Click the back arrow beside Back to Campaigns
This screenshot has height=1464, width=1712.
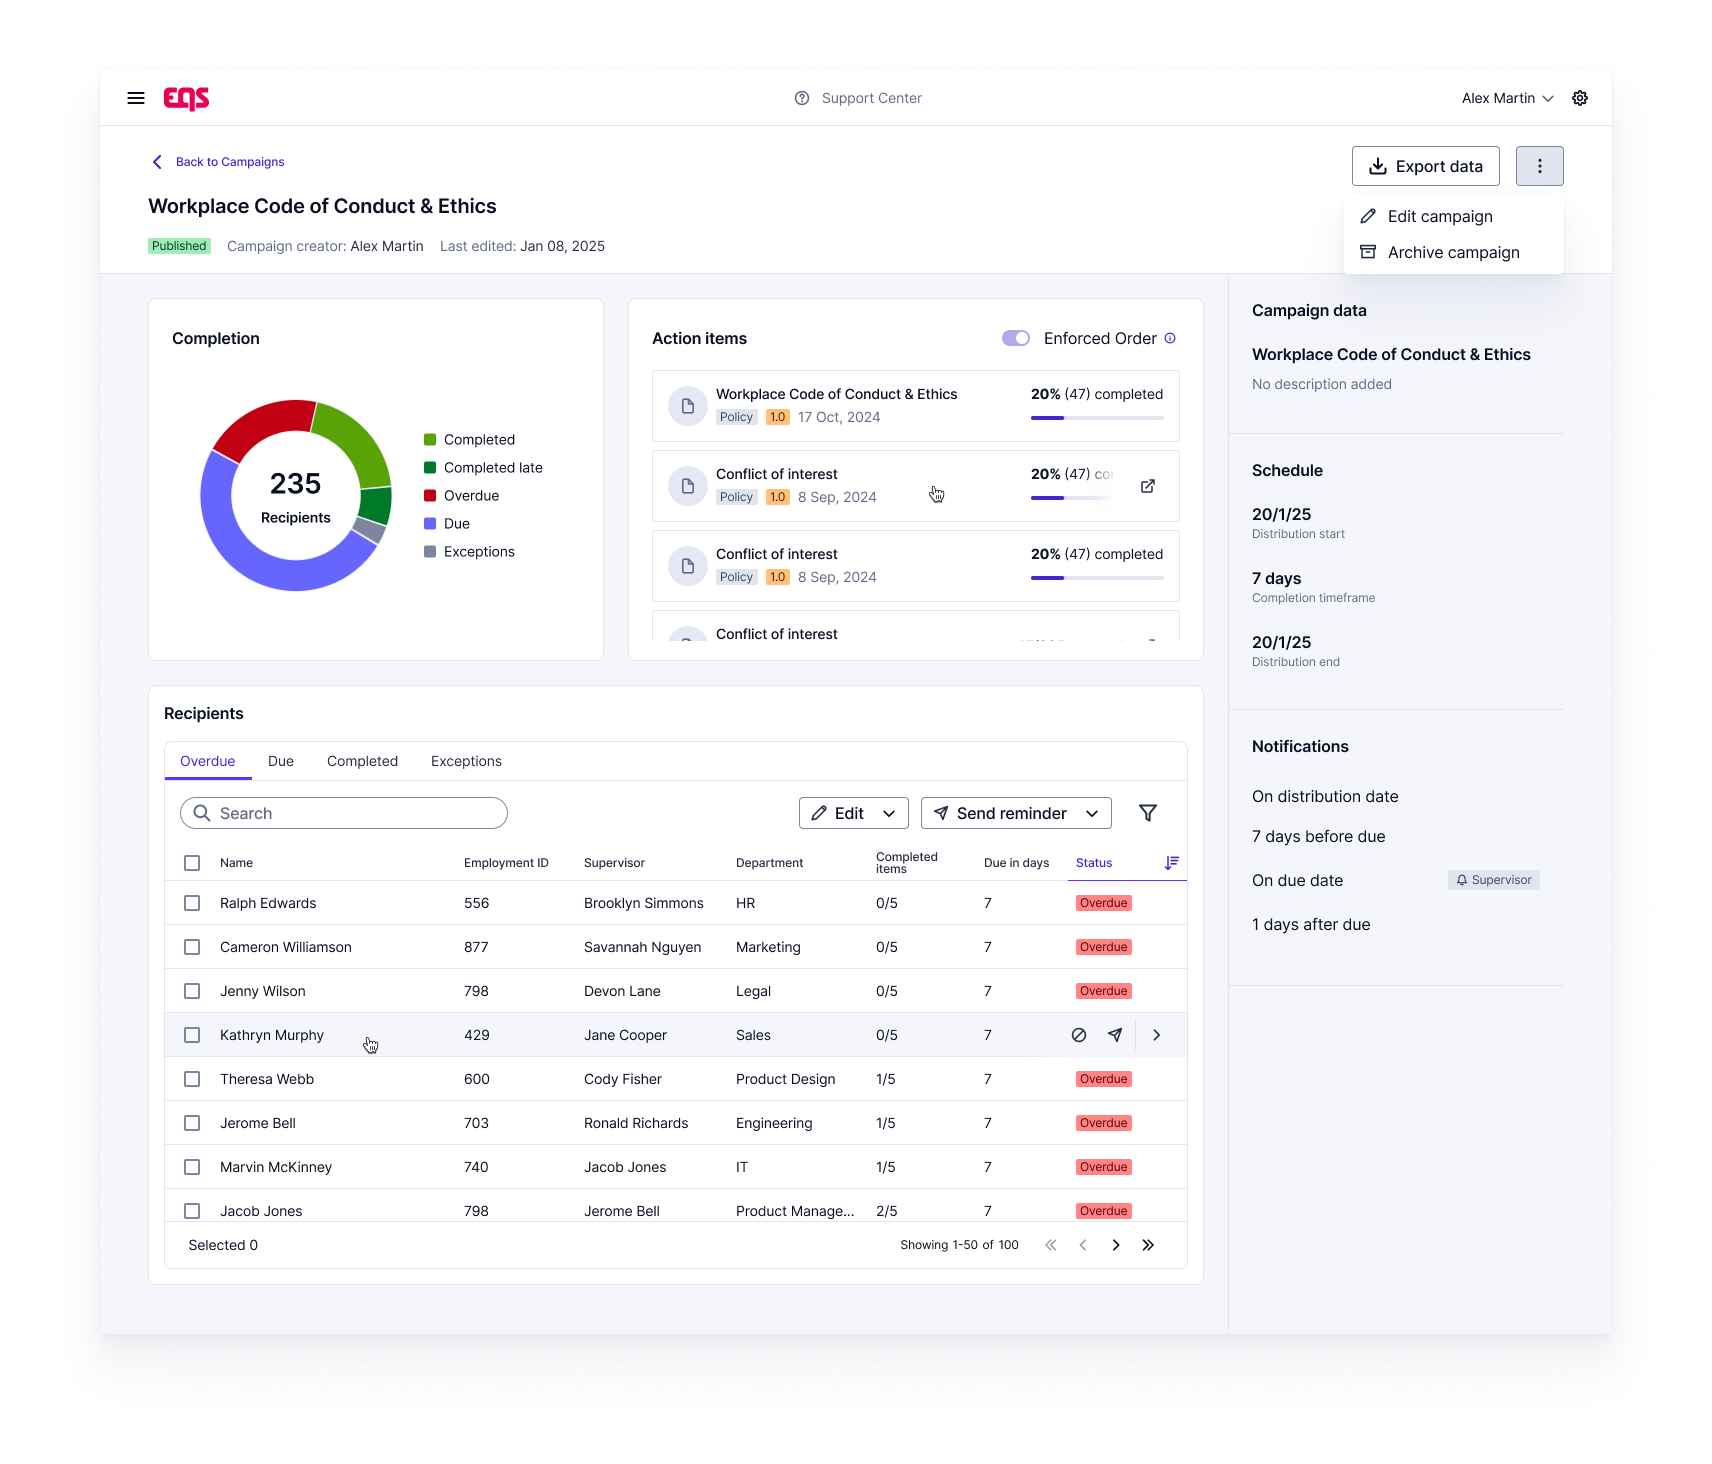(157, 162)
